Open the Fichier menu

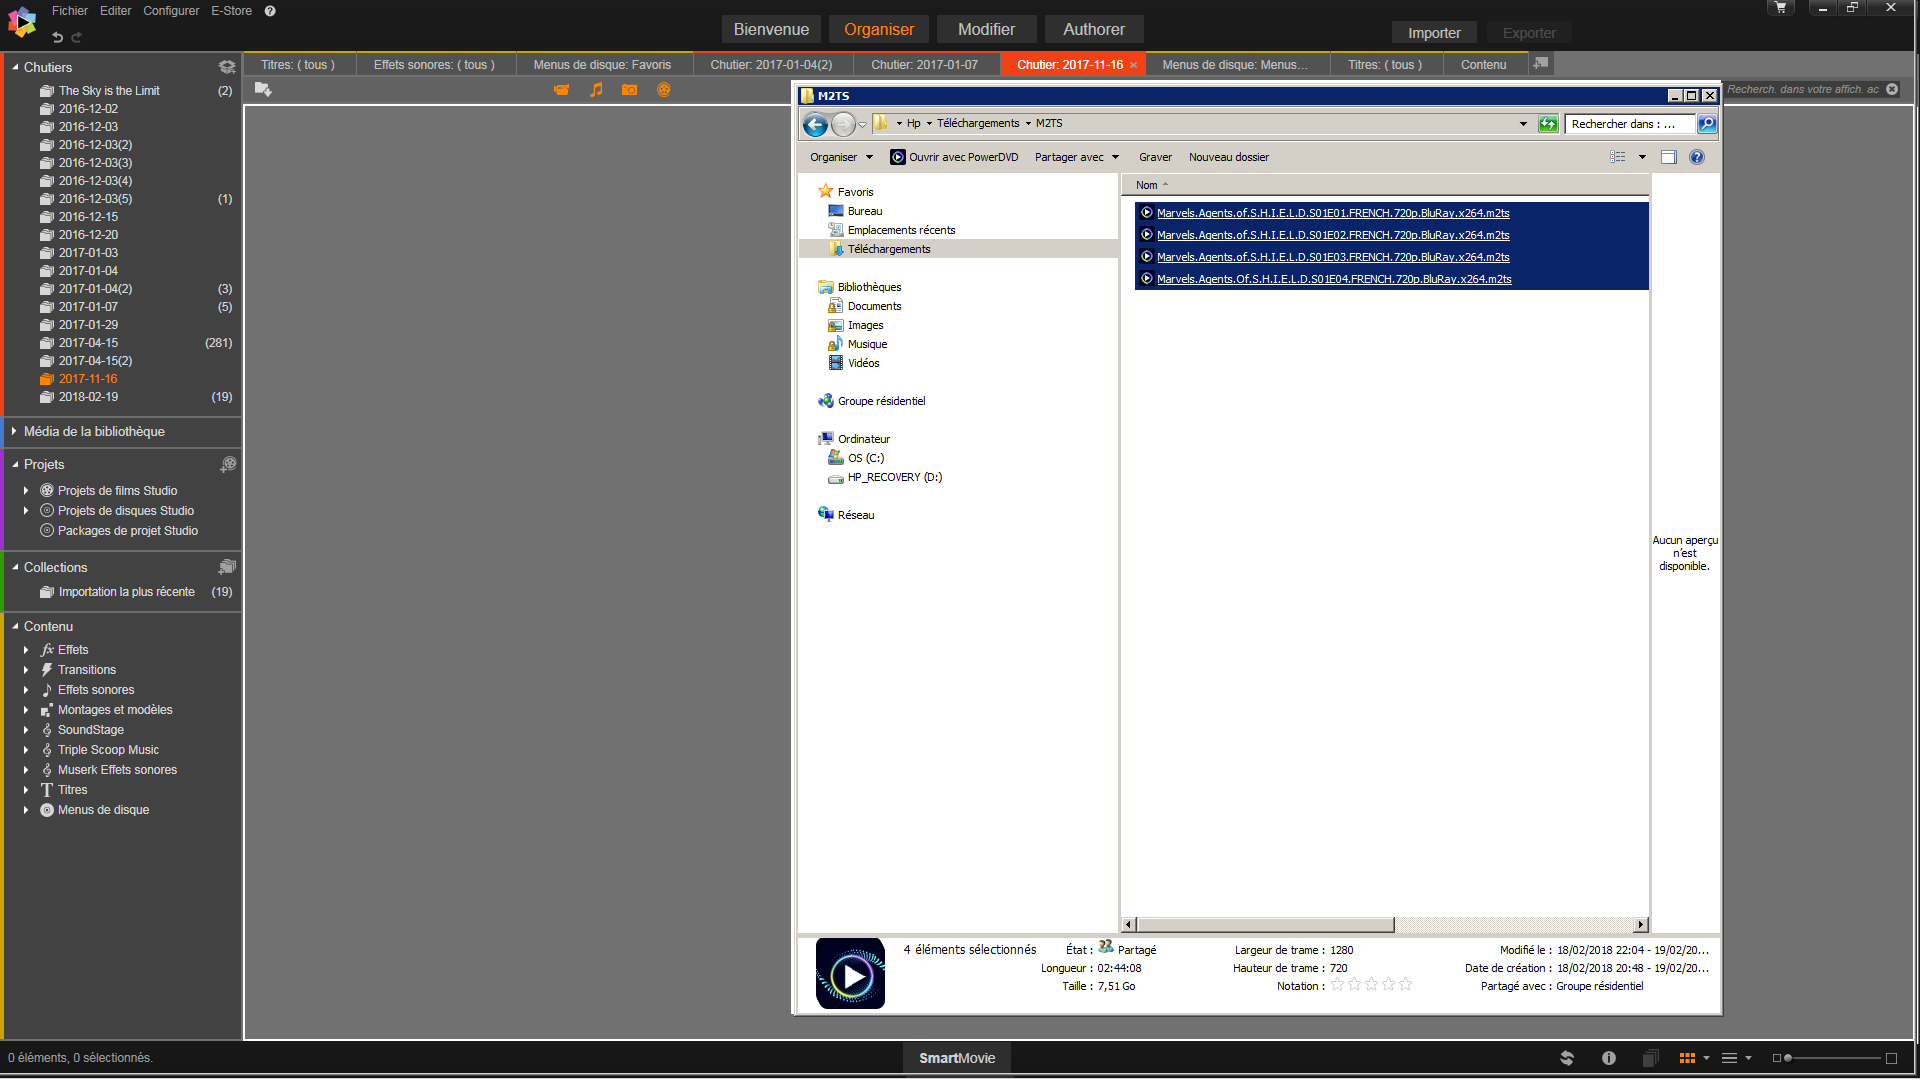click(x=70, y=11)
